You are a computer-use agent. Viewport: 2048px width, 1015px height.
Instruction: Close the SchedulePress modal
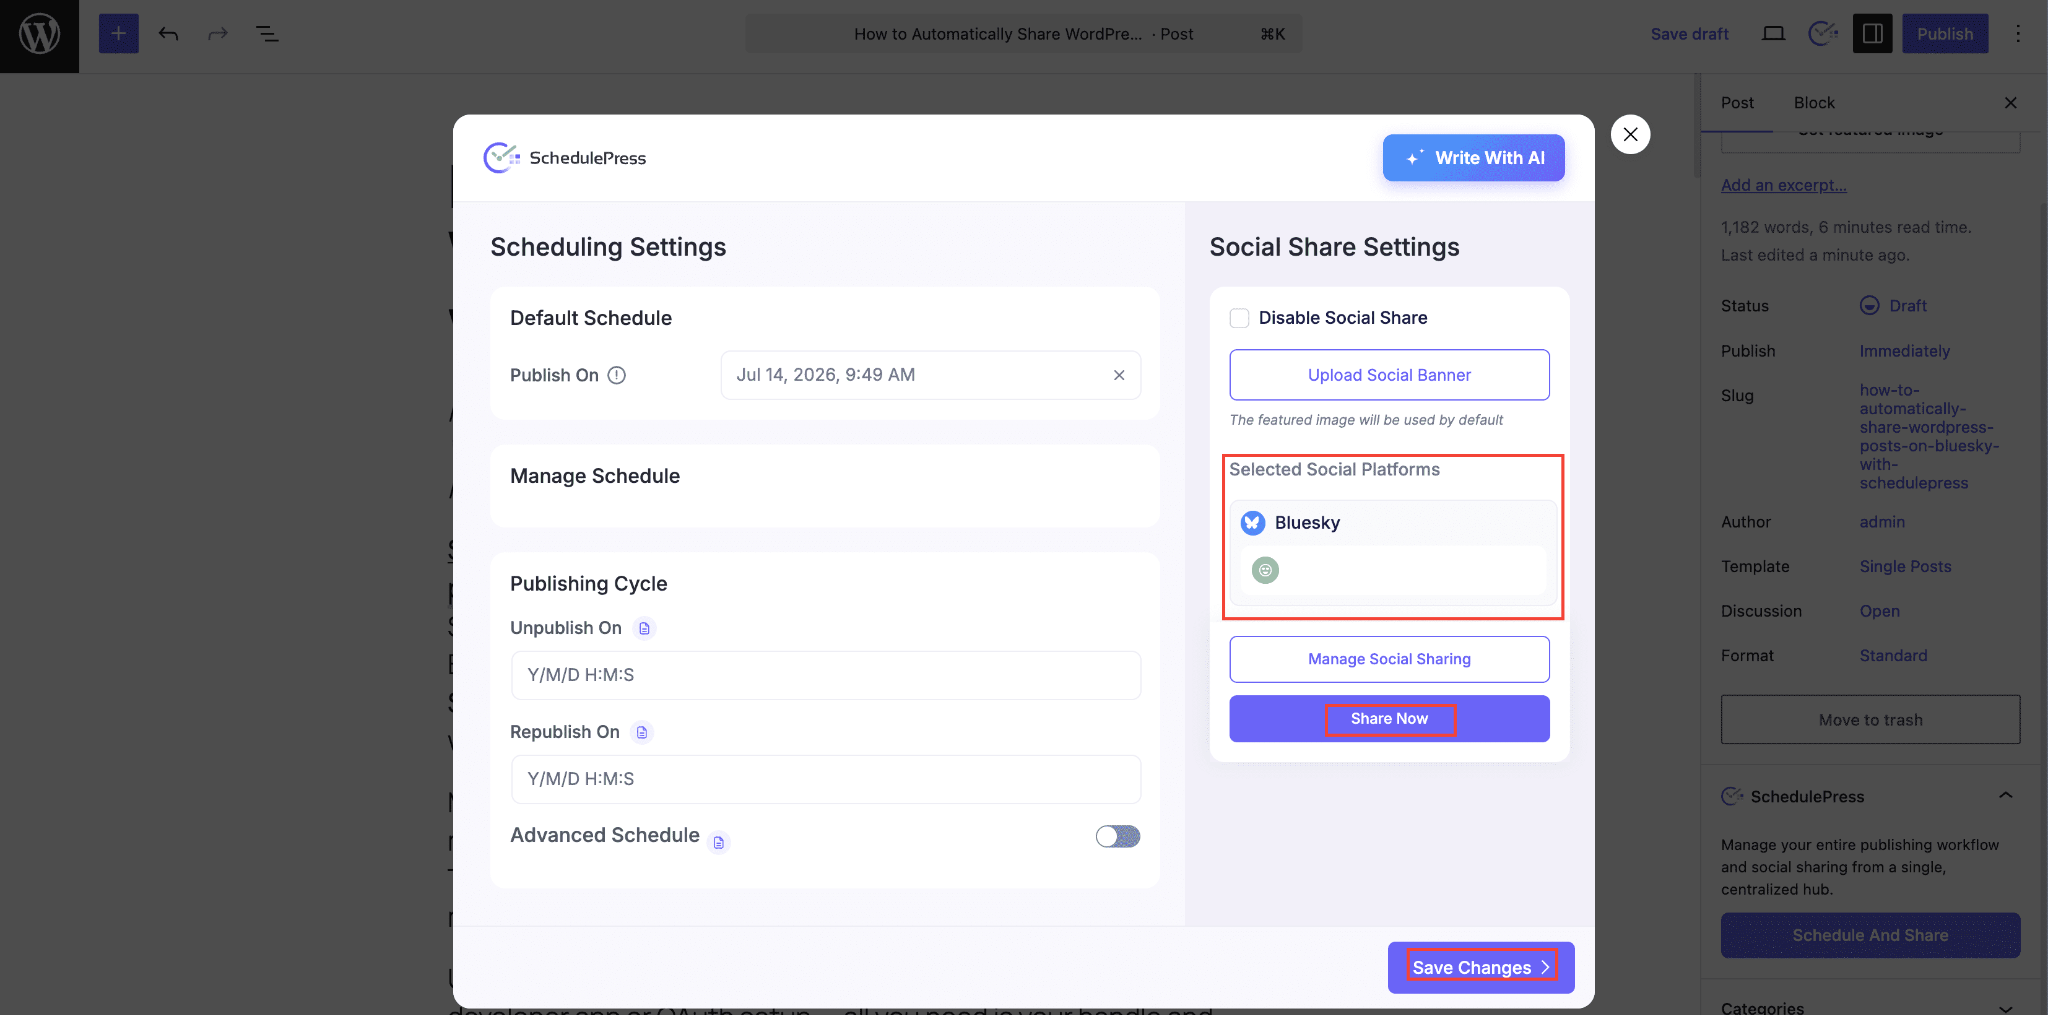[1630, 134]
